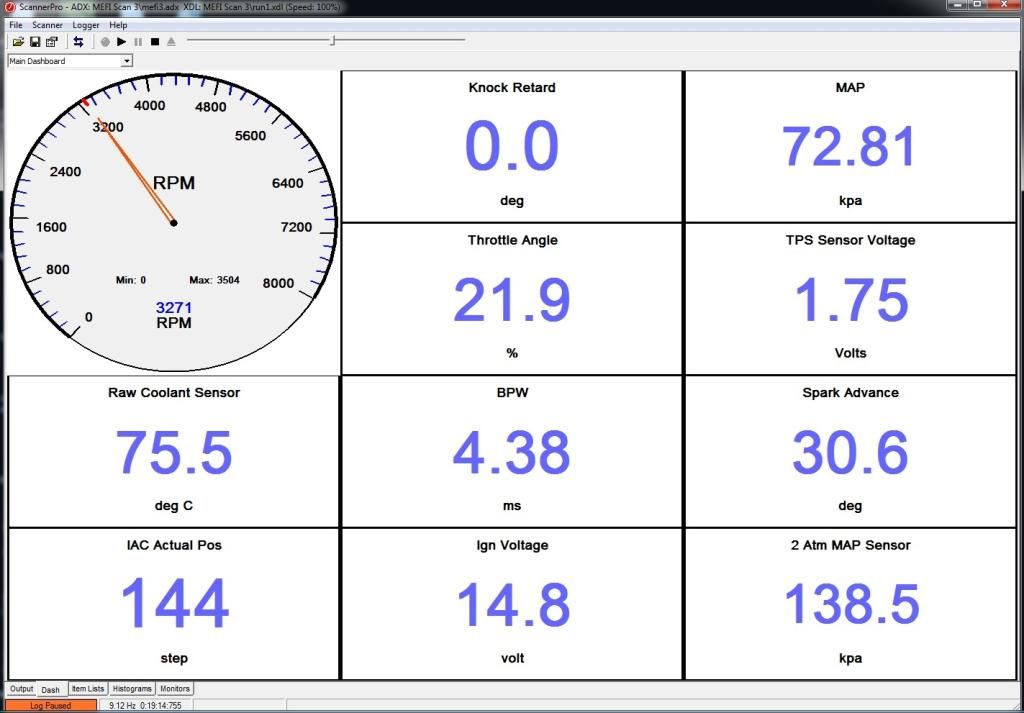The height and width of the screenshot is (713, 1024).
Task: Click the eject triangle icon
Action: click(x=171, y=42)
